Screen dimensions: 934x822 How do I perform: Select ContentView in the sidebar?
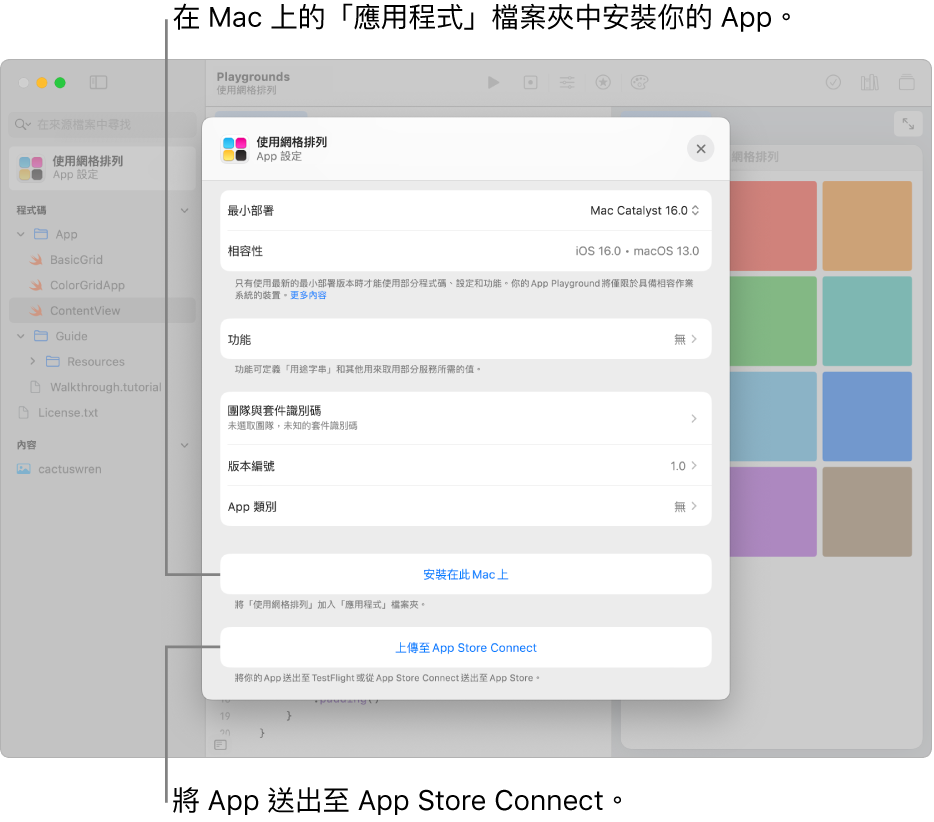coord(102,310)
